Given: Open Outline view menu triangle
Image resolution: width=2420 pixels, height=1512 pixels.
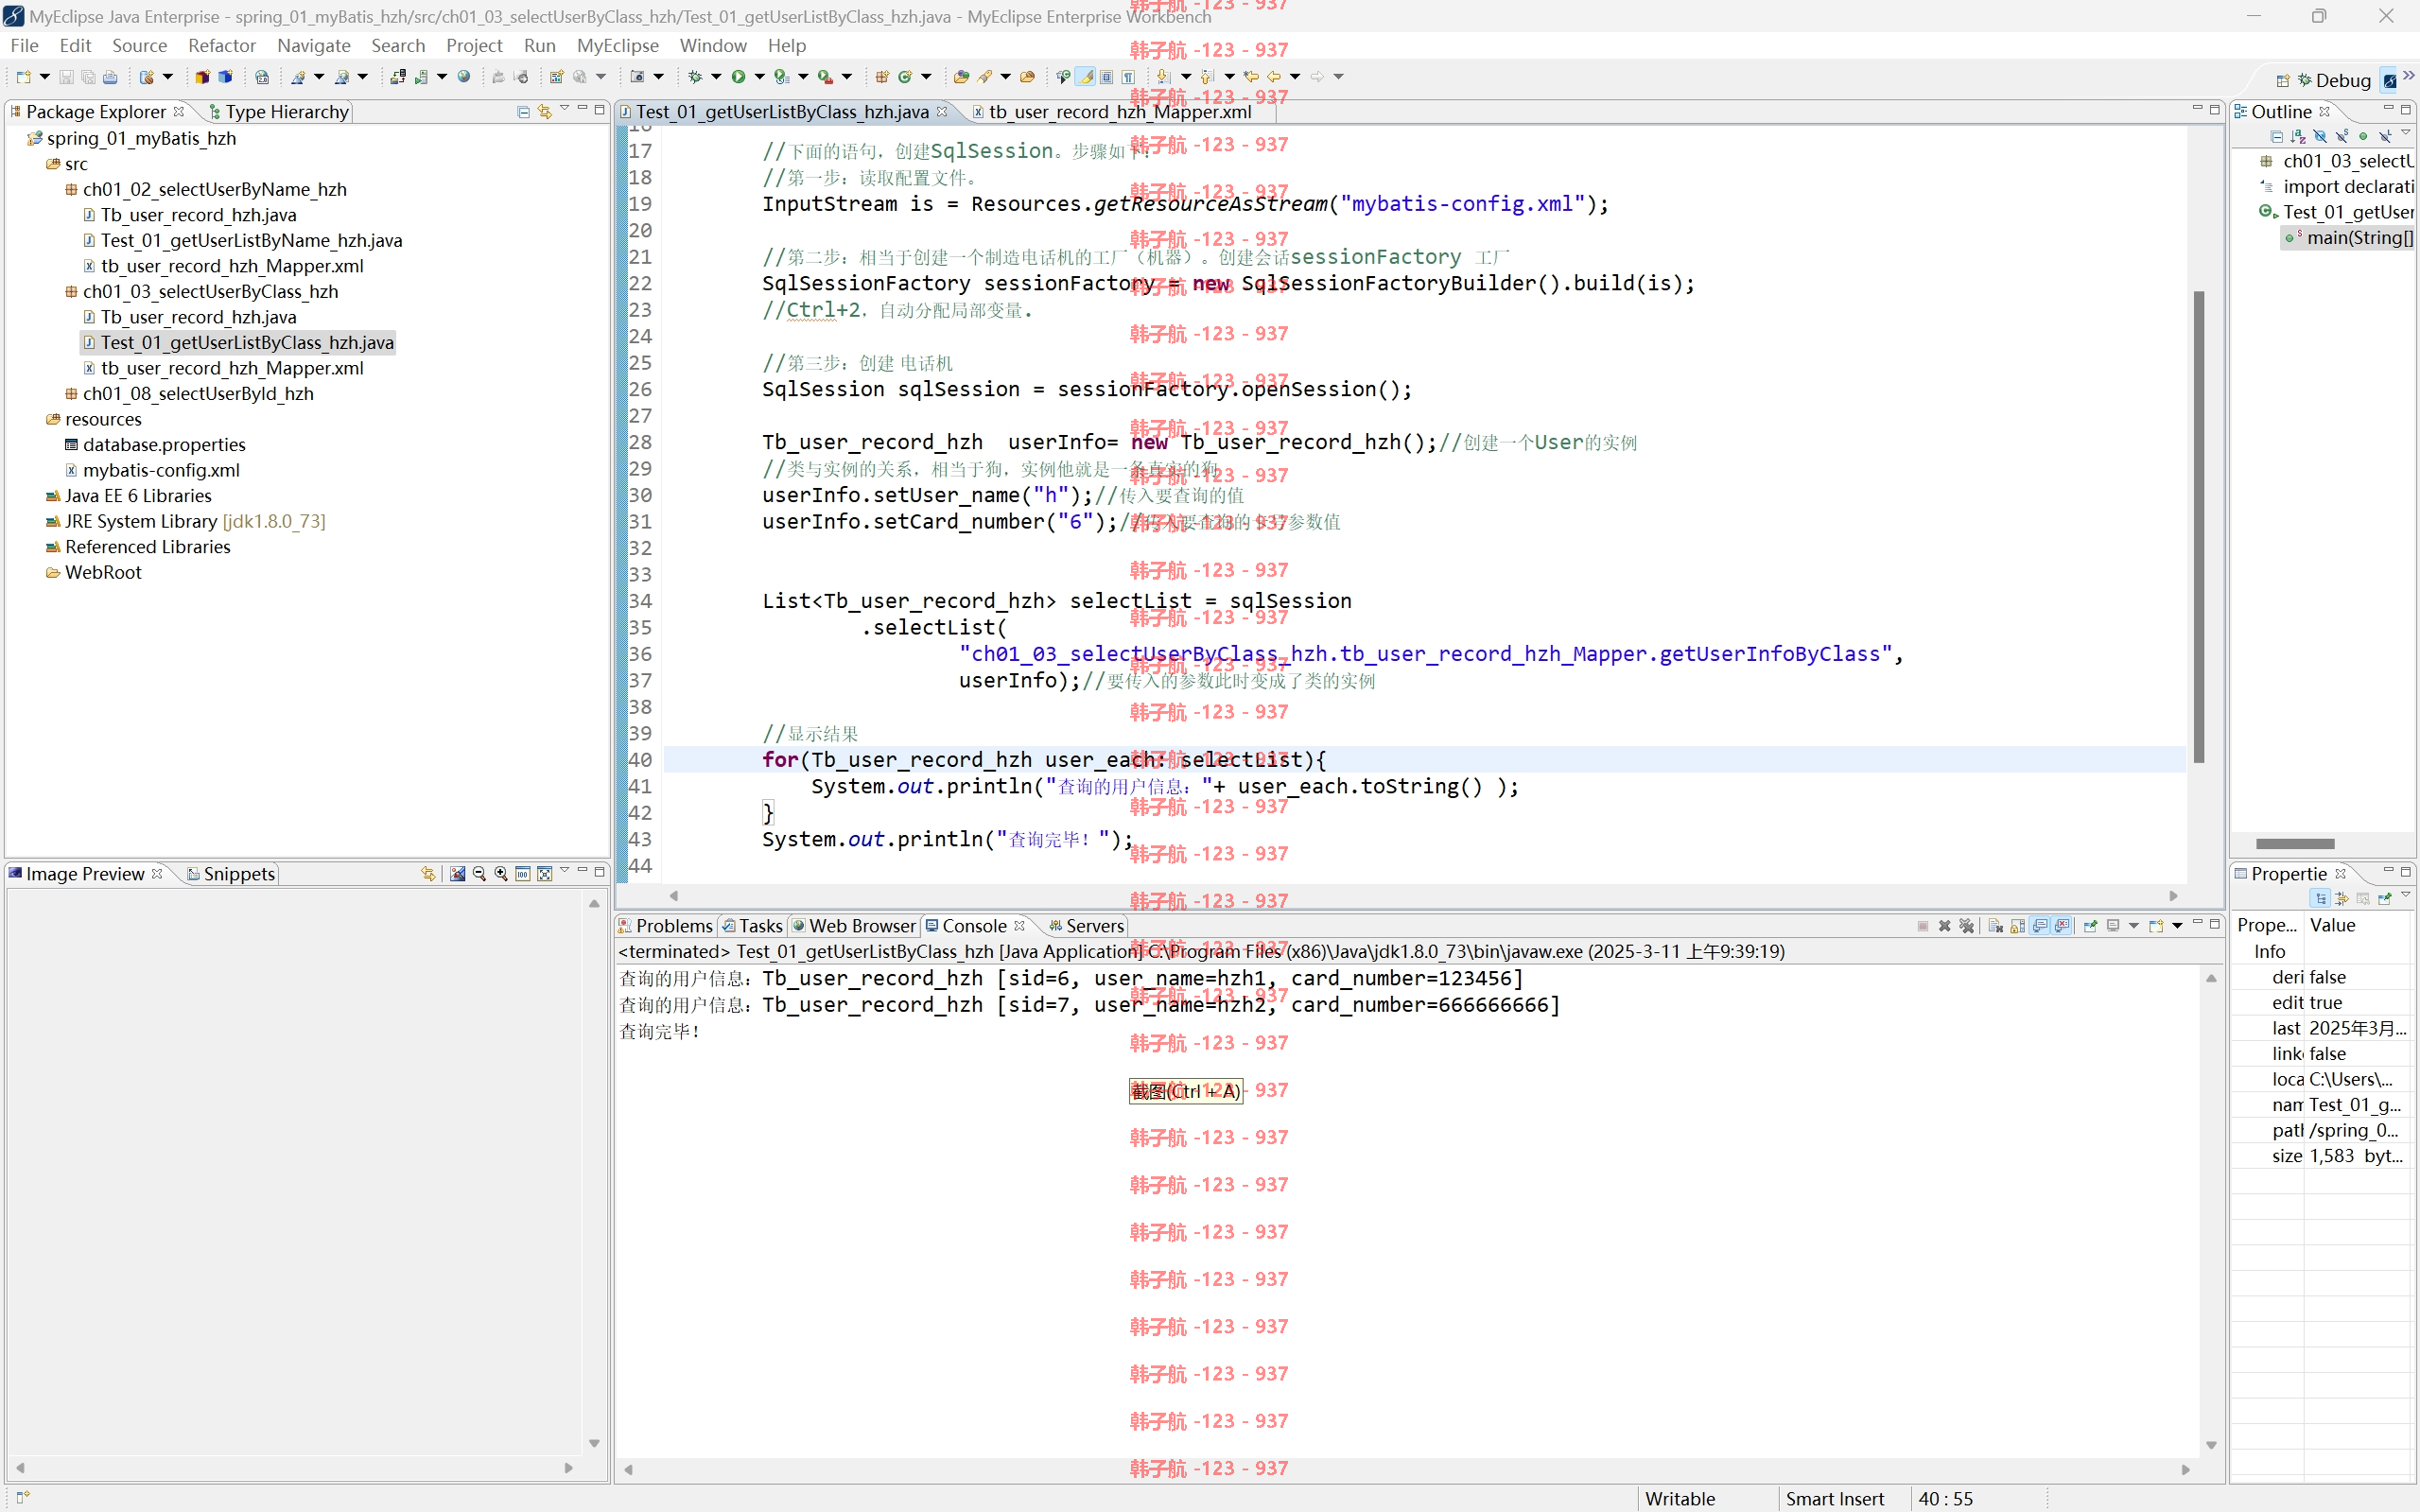Looking at the screenshot, I should click(2406, 132).
